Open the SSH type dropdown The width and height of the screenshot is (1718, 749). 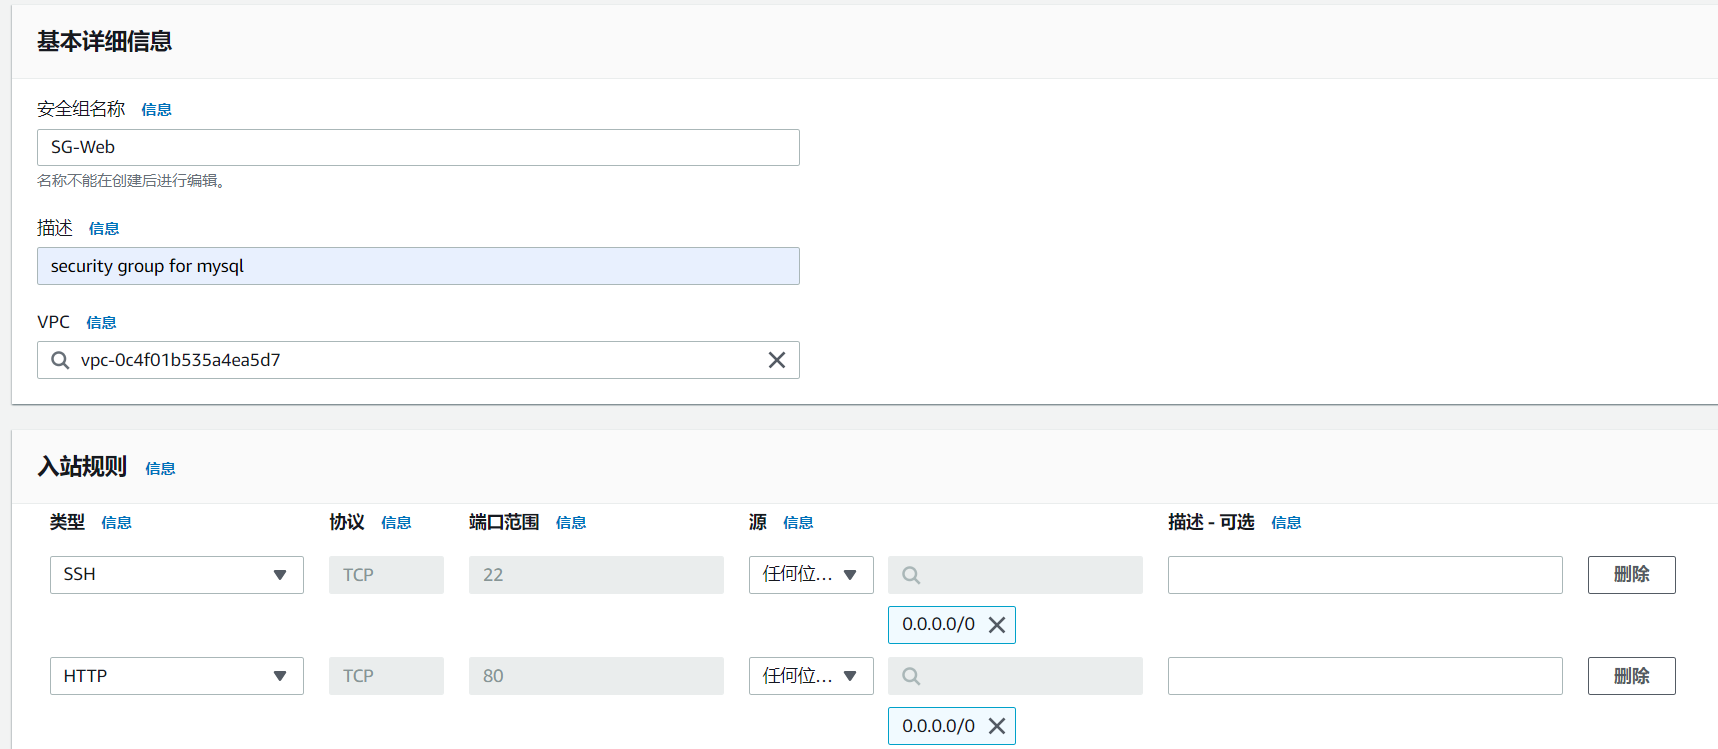(177, 575)
